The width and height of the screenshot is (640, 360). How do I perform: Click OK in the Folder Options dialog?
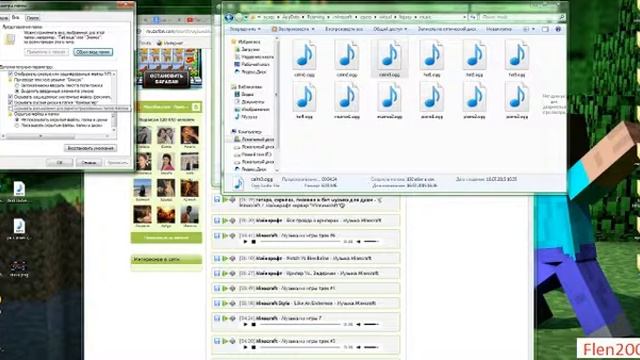(x=59, y=162)
